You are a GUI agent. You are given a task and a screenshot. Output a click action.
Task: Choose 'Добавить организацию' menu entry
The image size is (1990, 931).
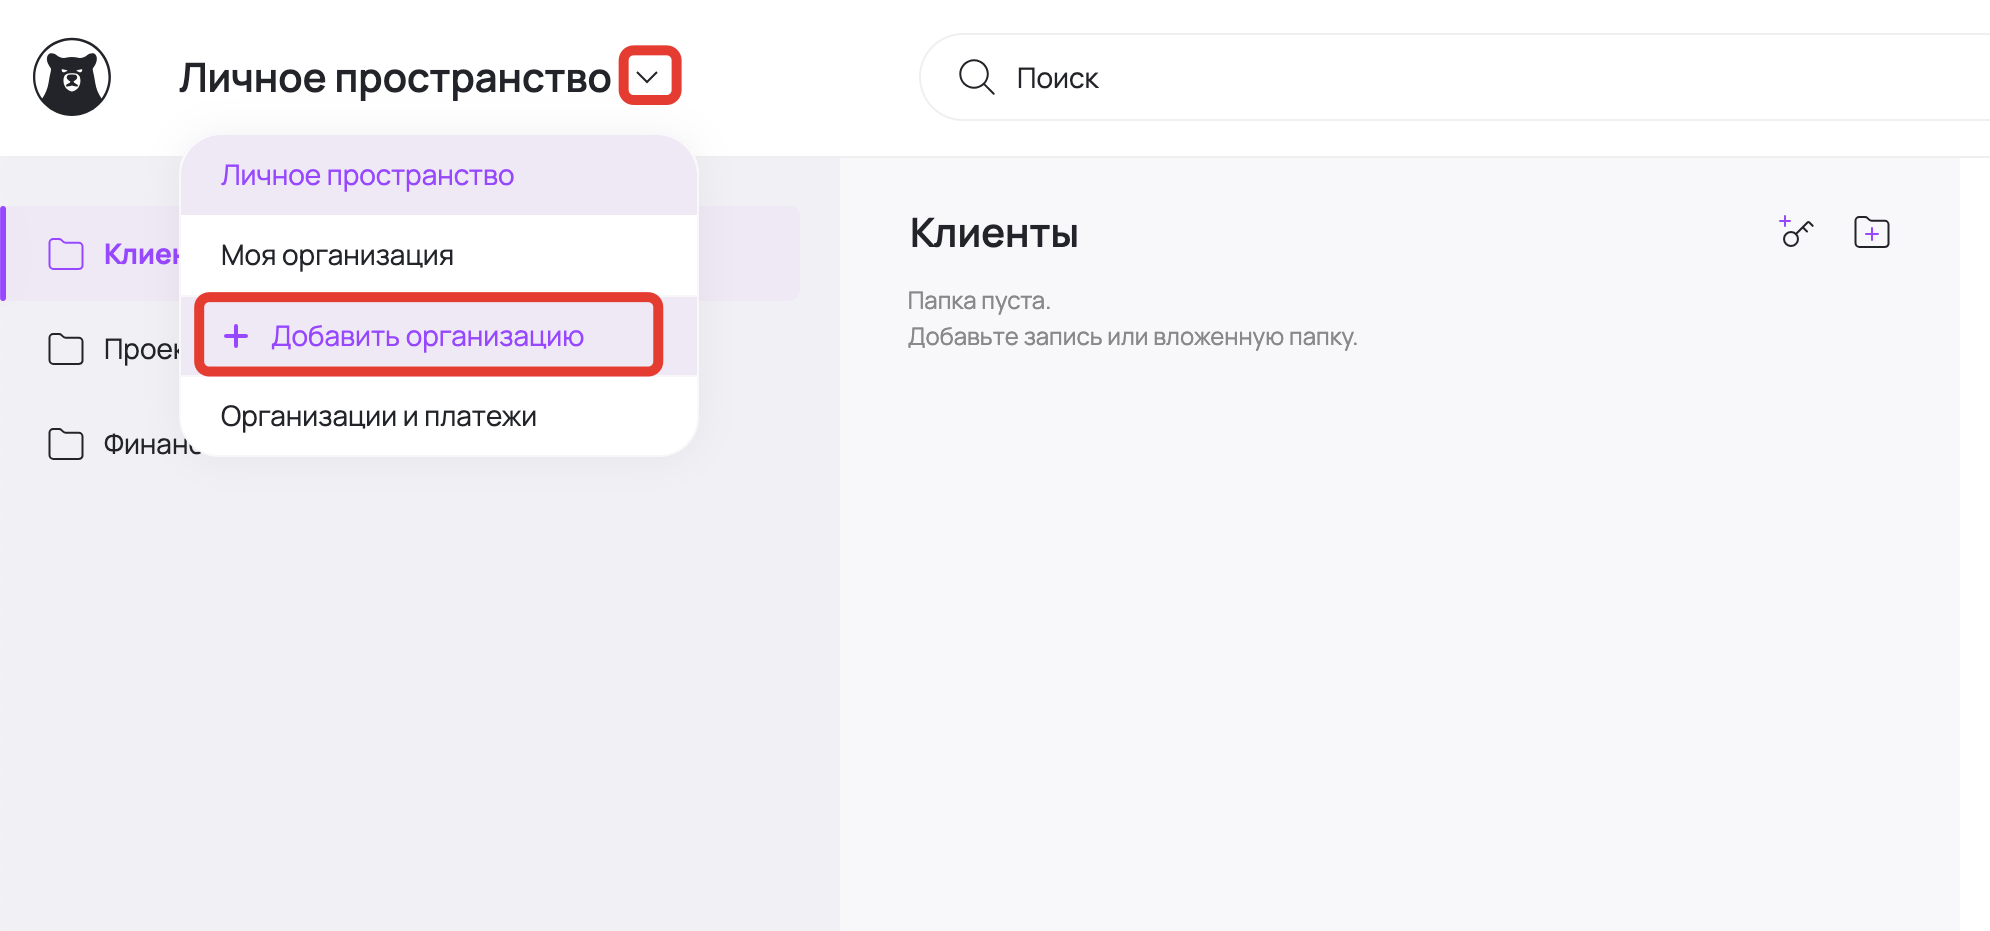point(438,336)
